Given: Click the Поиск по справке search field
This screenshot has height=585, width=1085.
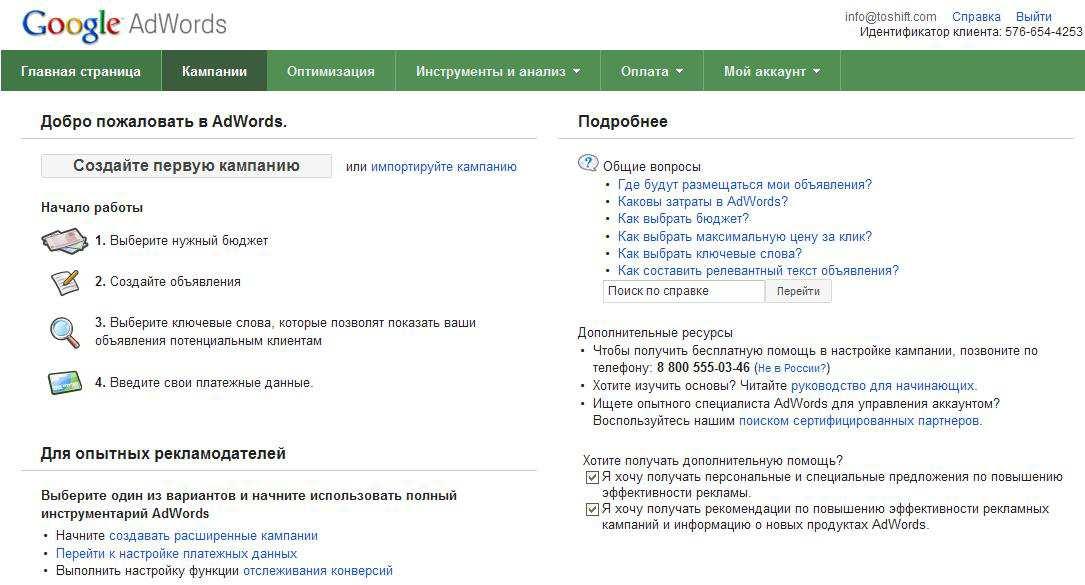Looking at the screenshot, I should (x=684, y=291).
